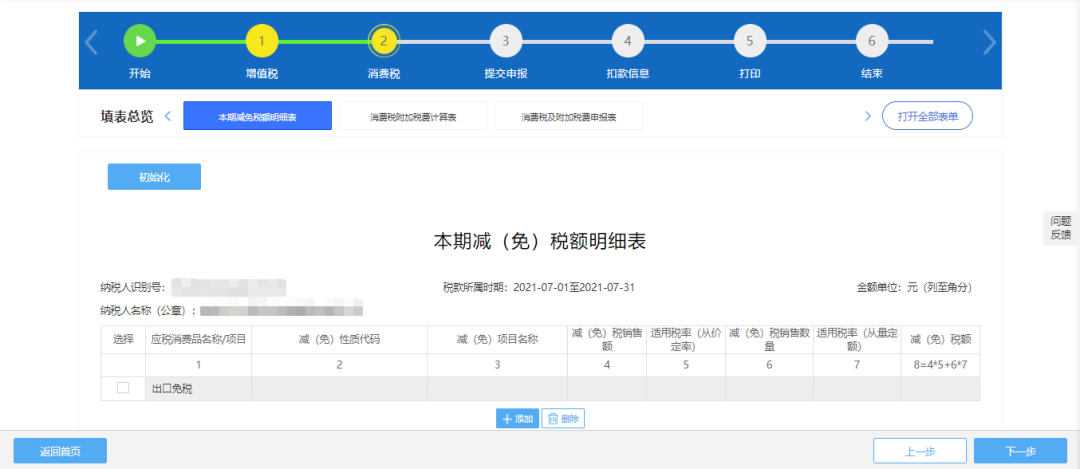Go to step 4 扣款信息 circle
This screenshot has height=469, width=1080.
click(x=627, y=41)
